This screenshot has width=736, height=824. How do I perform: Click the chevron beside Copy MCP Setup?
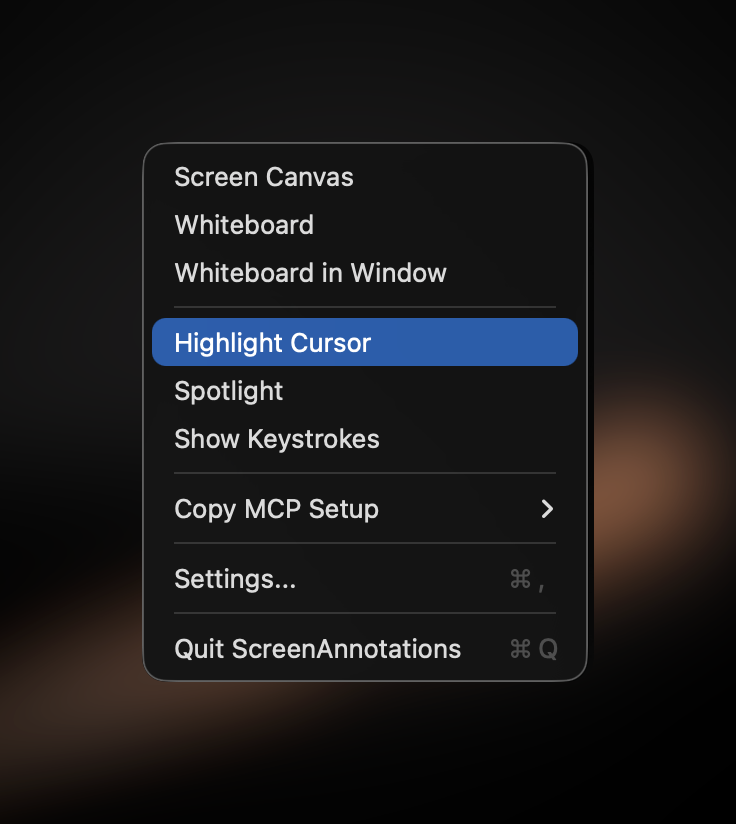coord(546,509)
